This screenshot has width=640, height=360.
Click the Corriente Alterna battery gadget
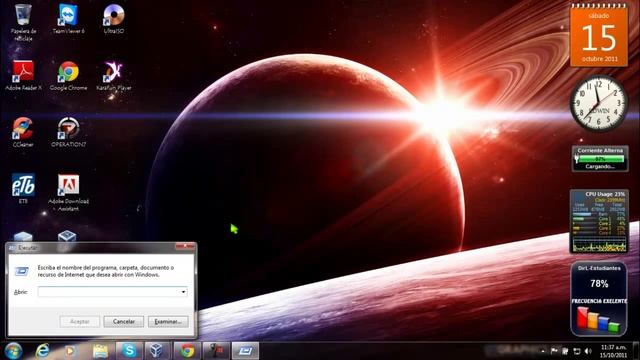pos(600,159)
